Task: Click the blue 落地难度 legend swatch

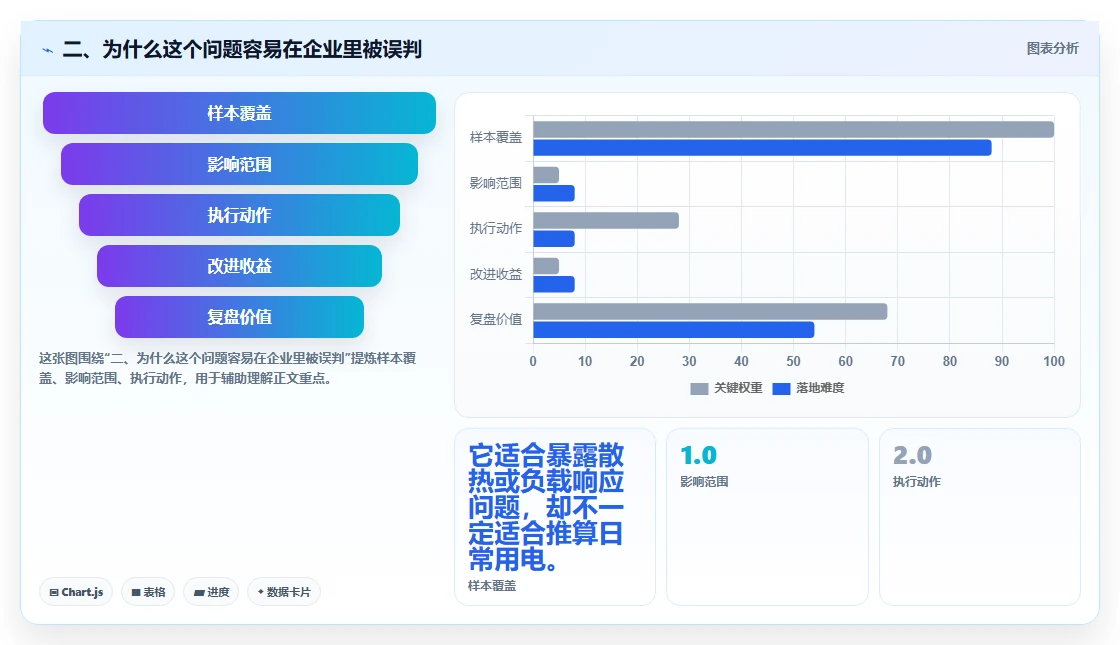Action: [781, 389]
